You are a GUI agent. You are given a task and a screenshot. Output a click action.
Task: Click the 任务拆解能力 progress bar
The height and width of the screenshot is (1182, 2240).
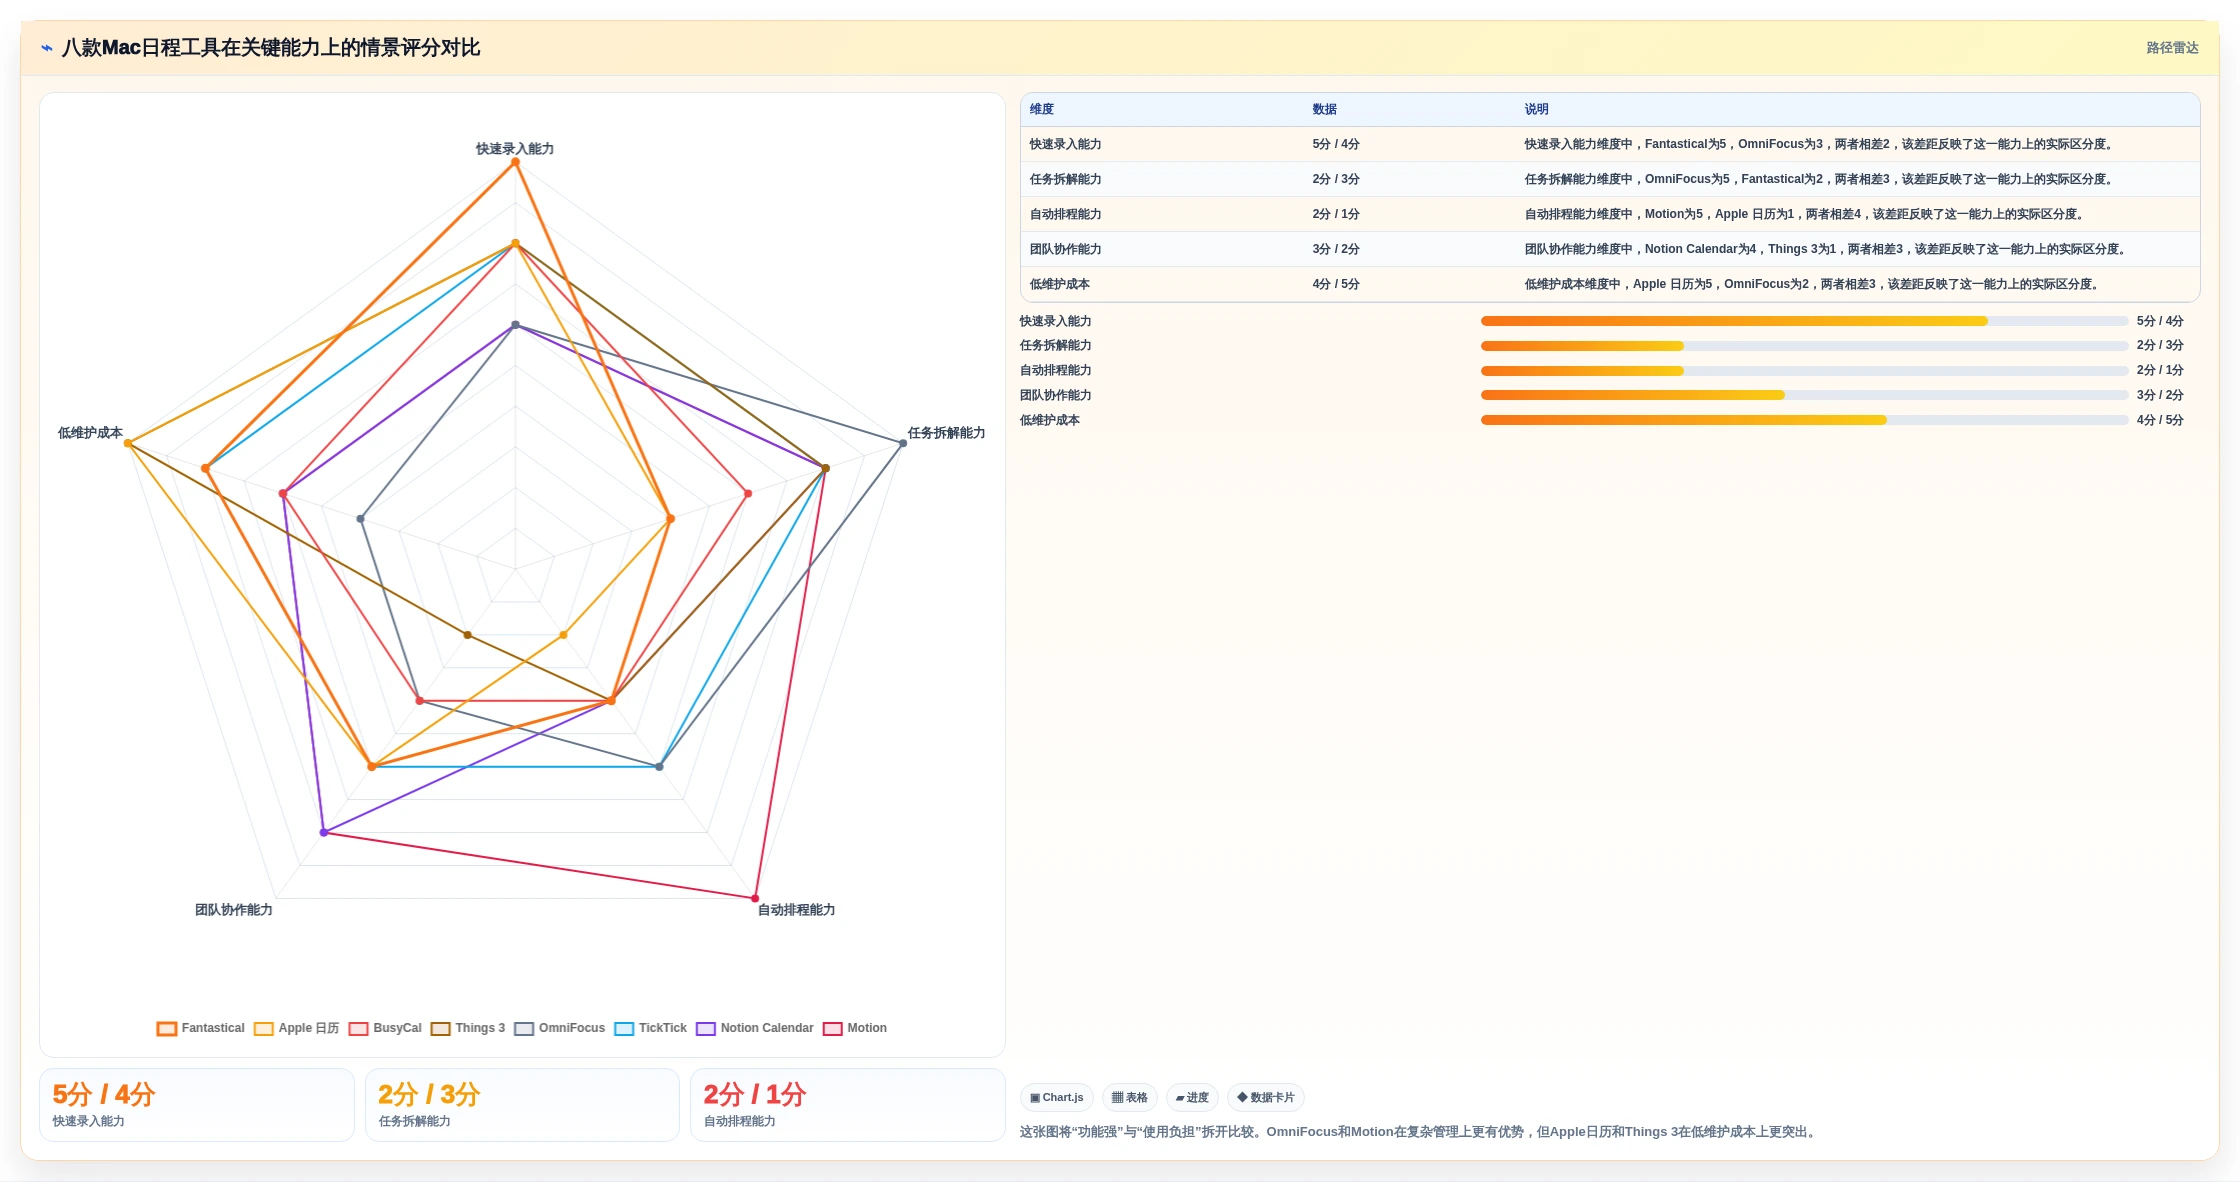(1804, 346)
